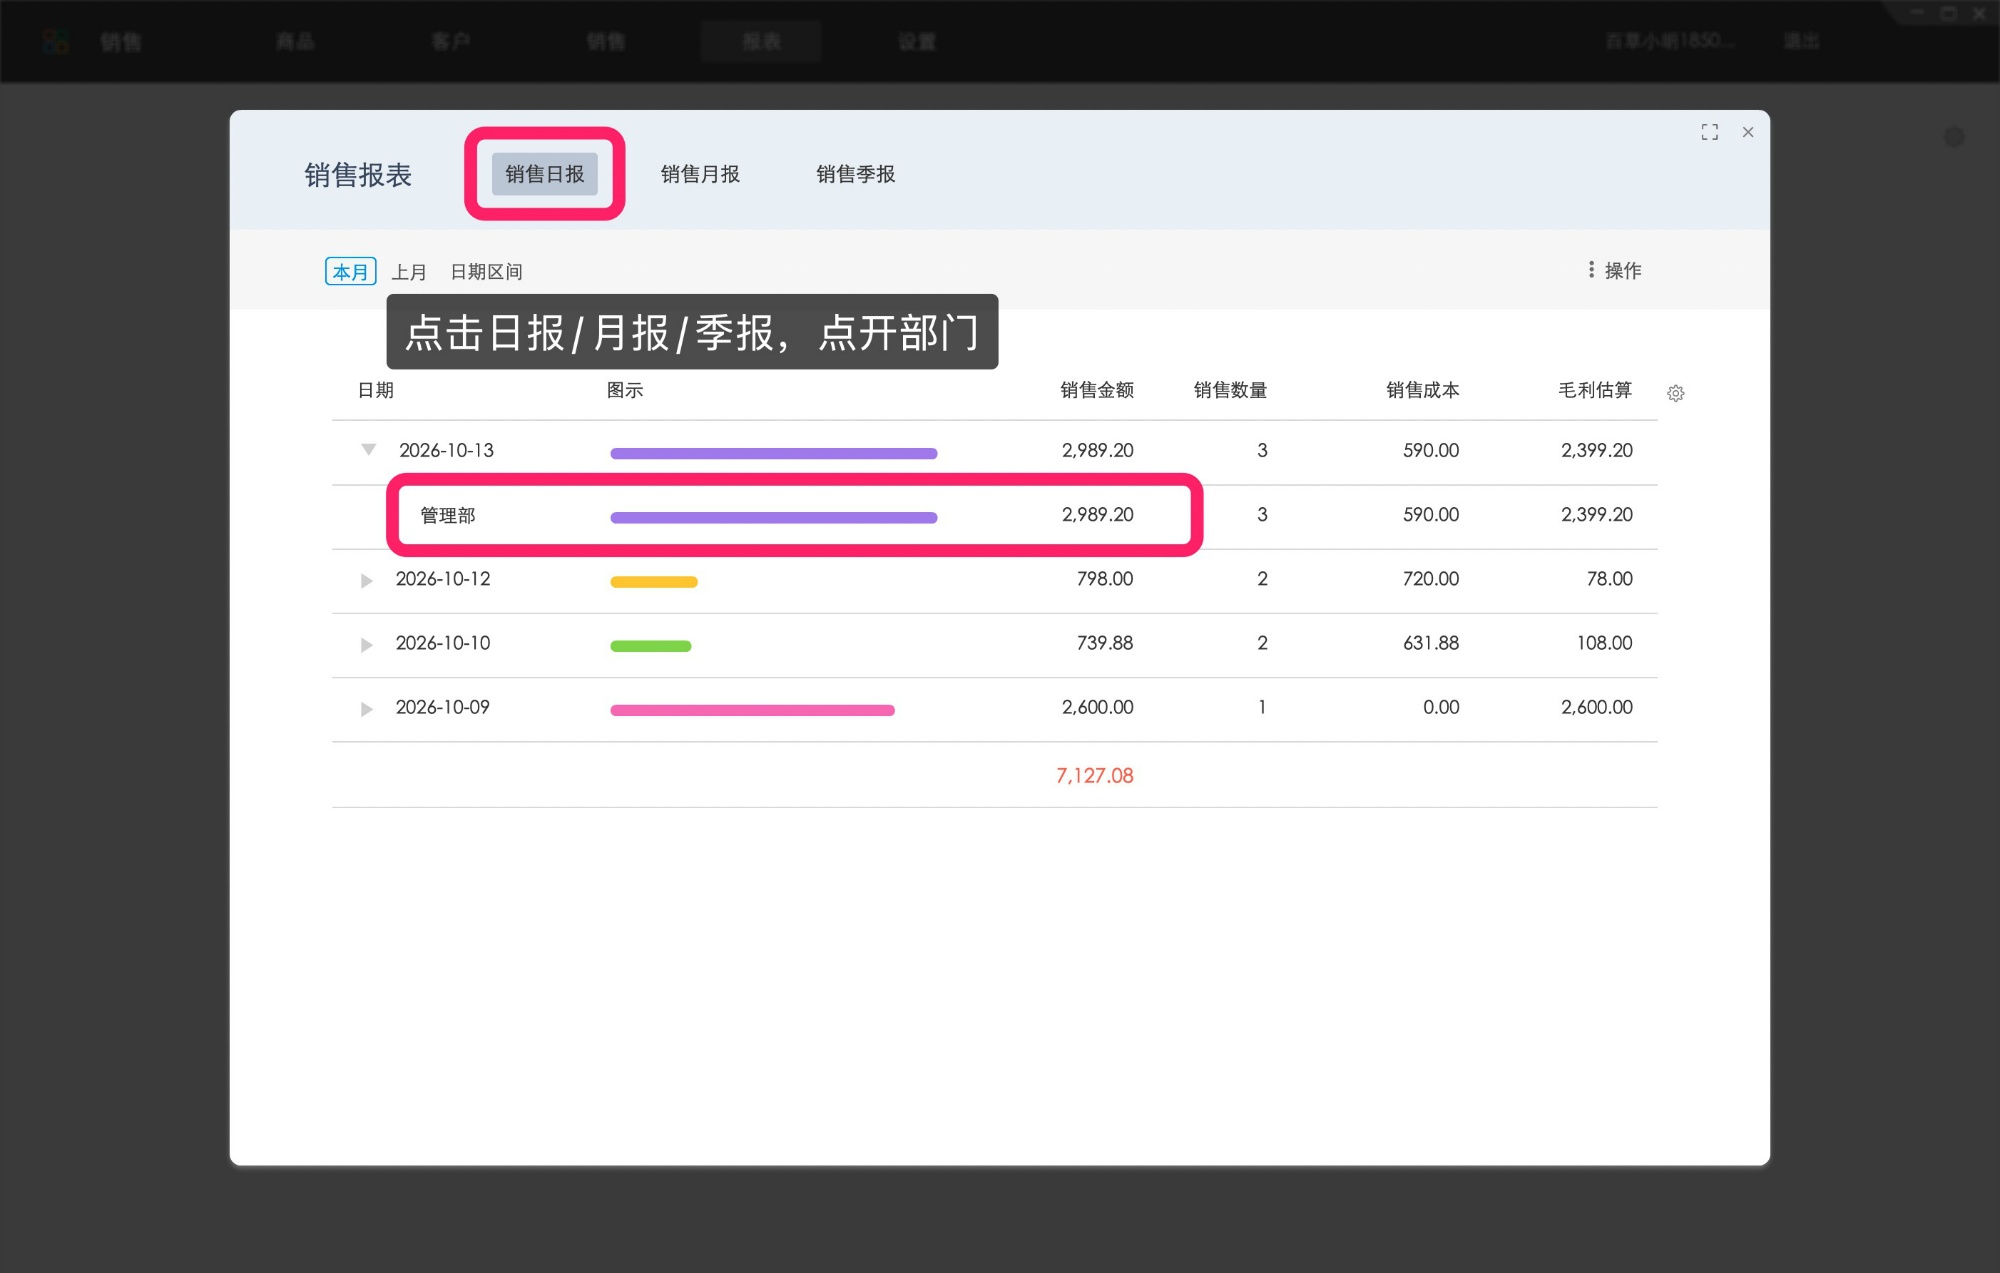Click the 720.00 sales cost cell

(x=1431, y=579)
